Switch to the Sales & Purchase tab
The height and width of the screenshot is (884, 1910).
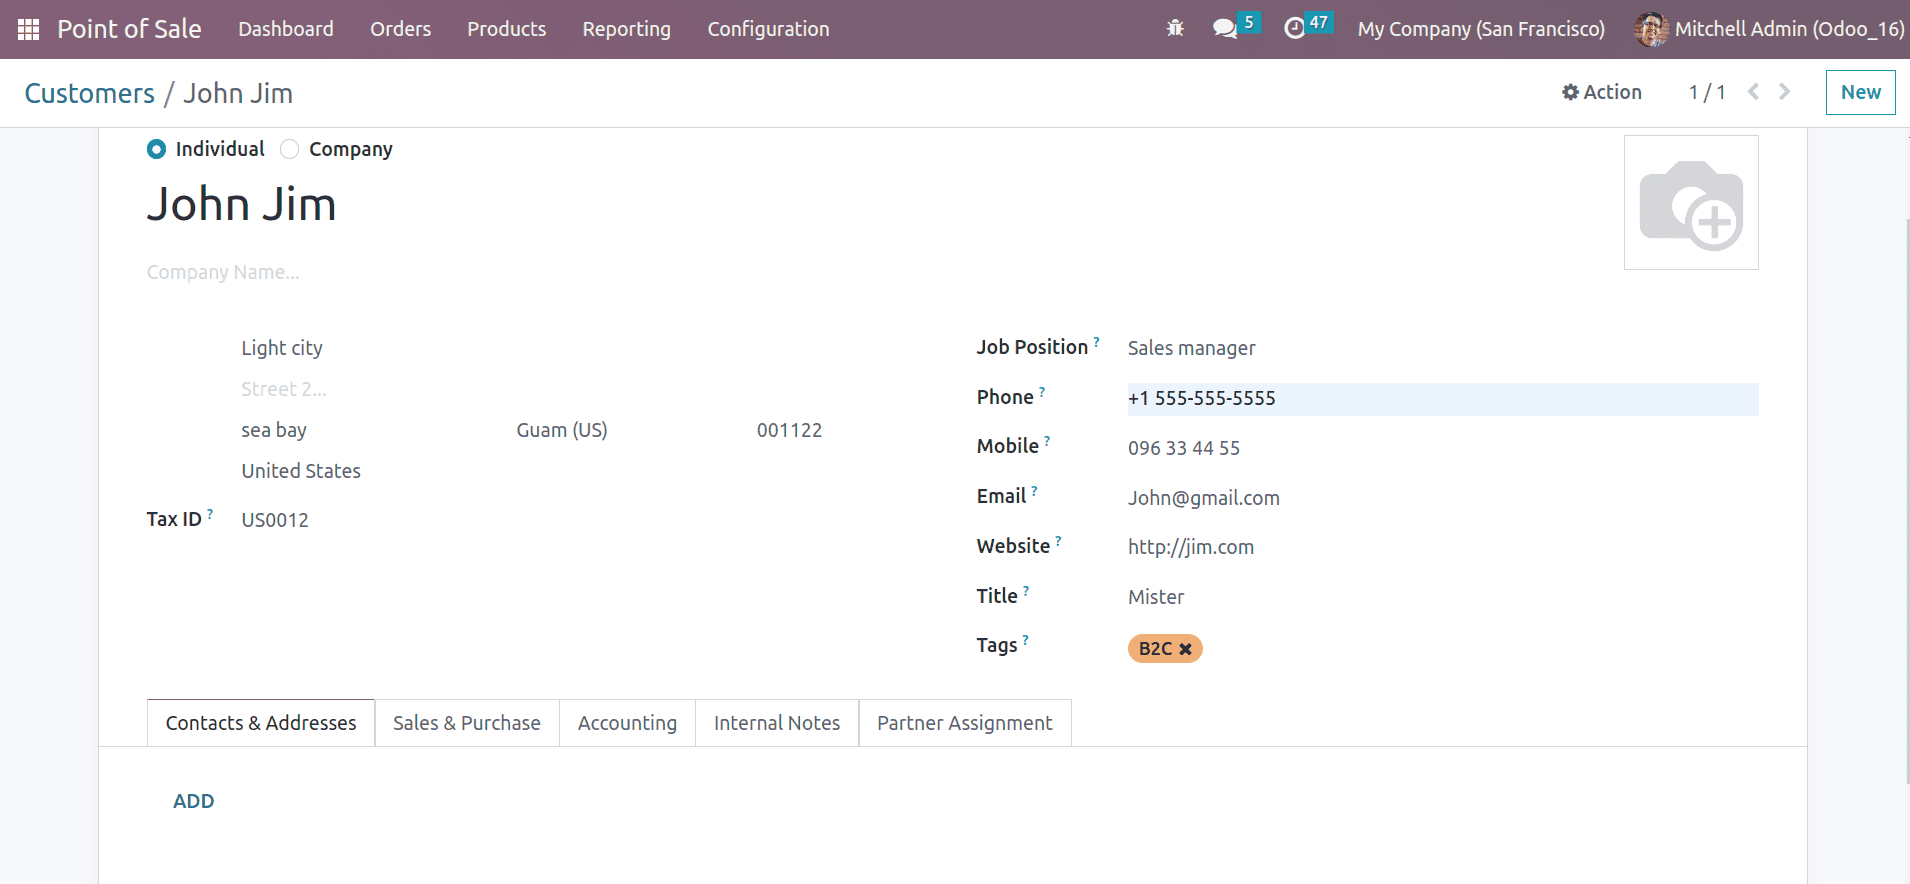click(x=467, y=723)
